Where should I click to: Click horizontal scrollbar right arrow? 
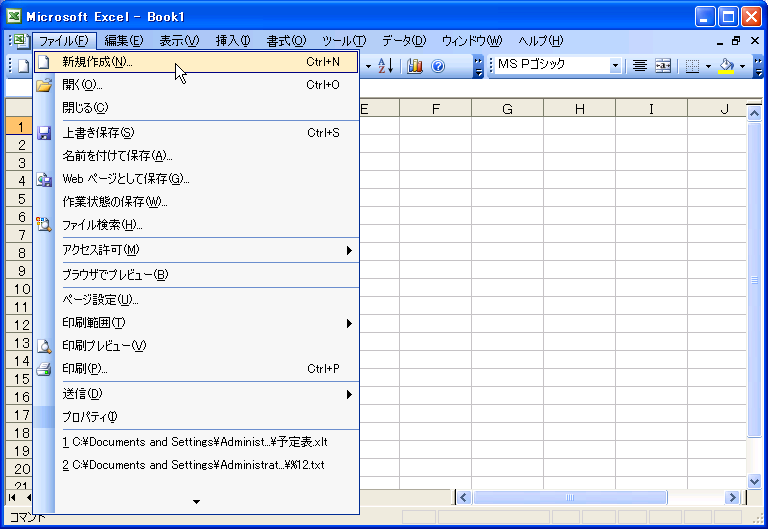point(732,498)
